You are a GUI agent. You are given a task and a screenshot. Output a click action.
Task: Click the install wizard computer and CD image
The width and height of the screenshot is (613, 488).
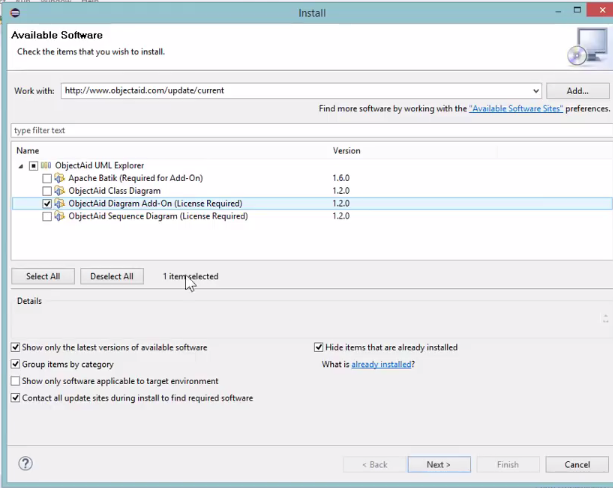pos(588,47)
